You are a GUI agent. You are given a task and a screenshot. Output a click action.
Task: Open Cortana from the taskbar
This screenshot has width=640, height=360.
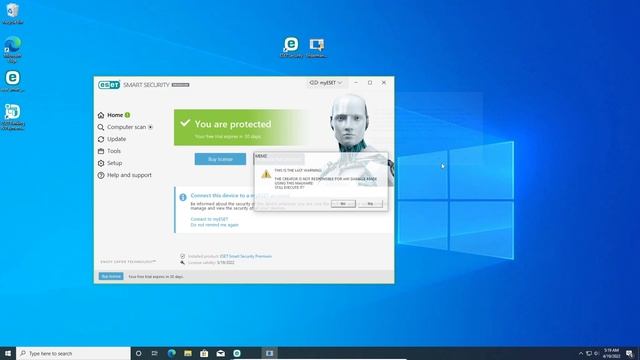coord(138,353)
